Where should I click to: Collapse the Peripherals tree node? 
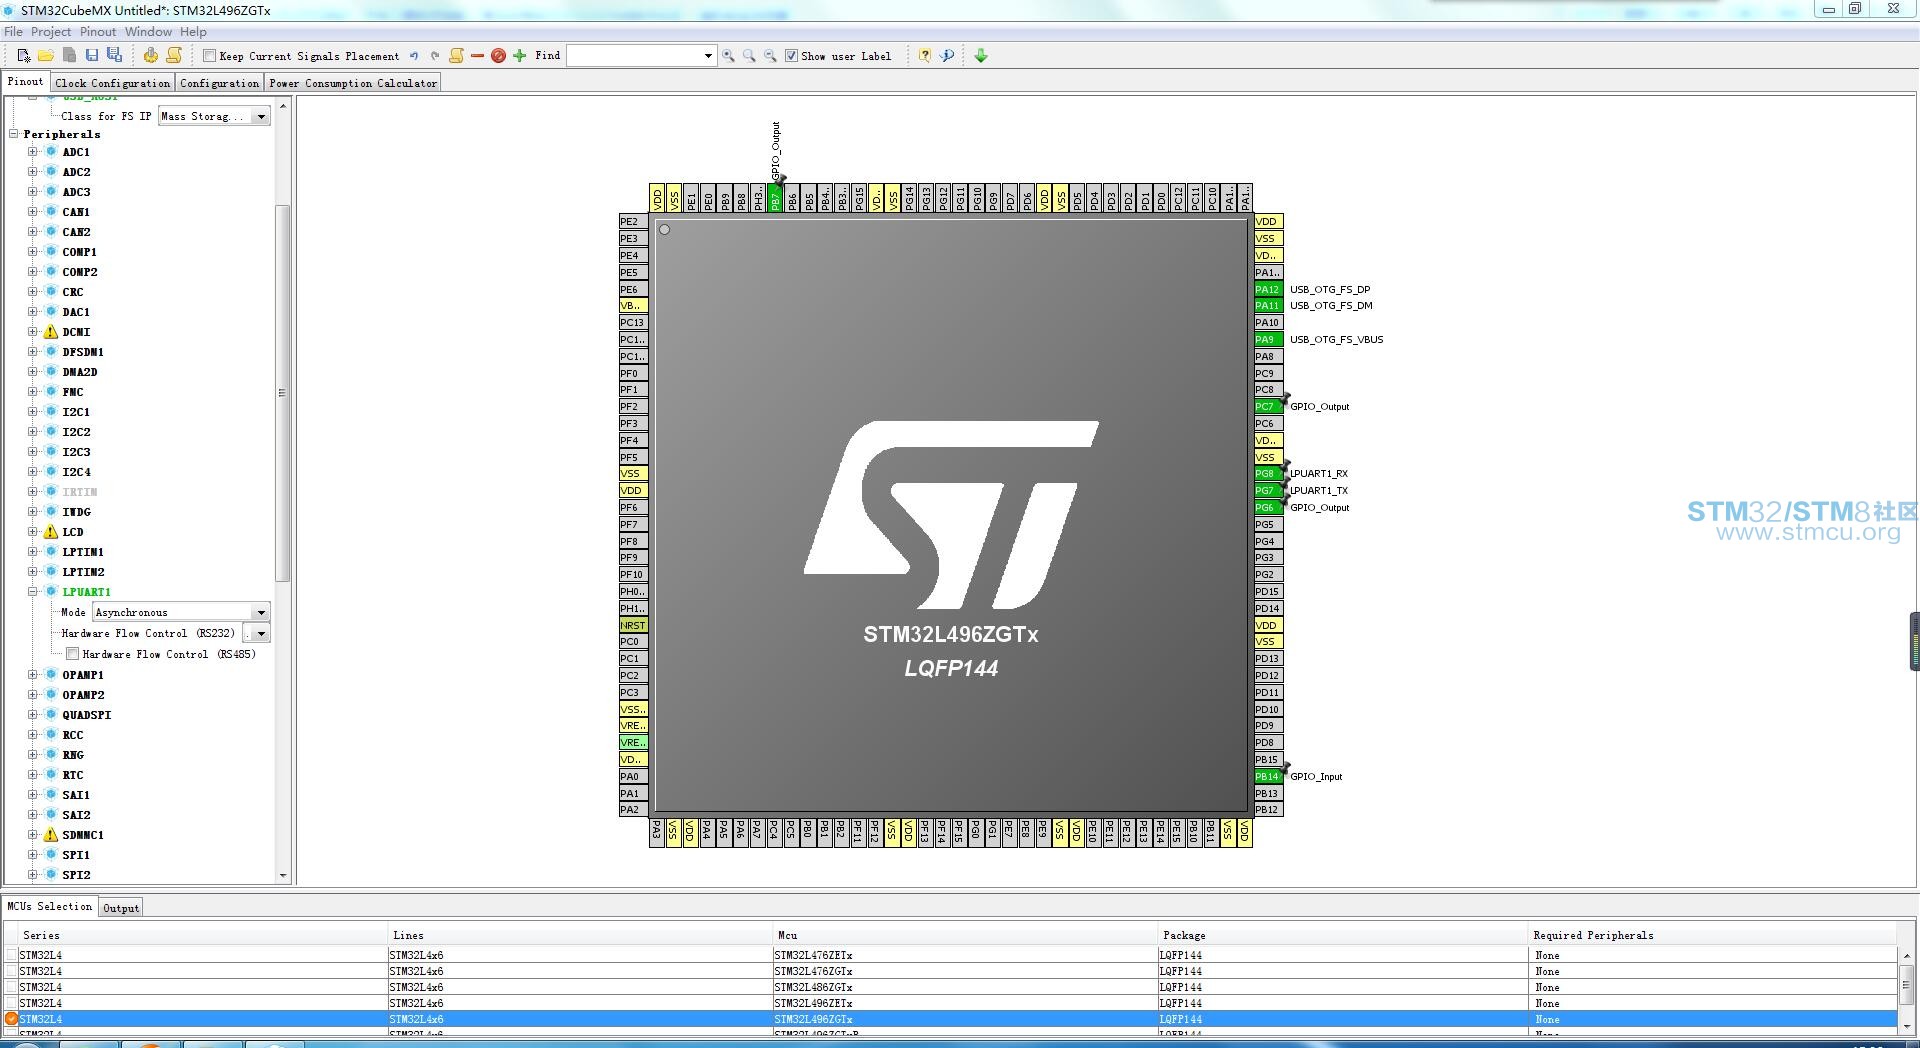[14, 134]
